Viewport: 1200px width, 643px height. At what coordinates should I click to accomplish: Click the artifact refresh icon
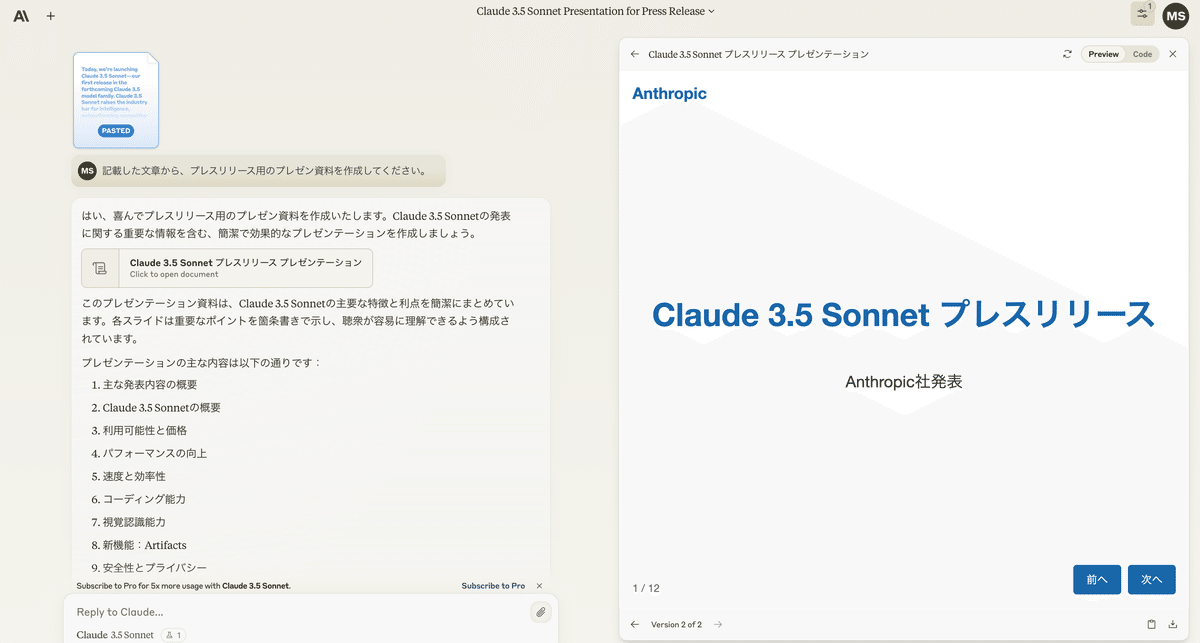1067,54
